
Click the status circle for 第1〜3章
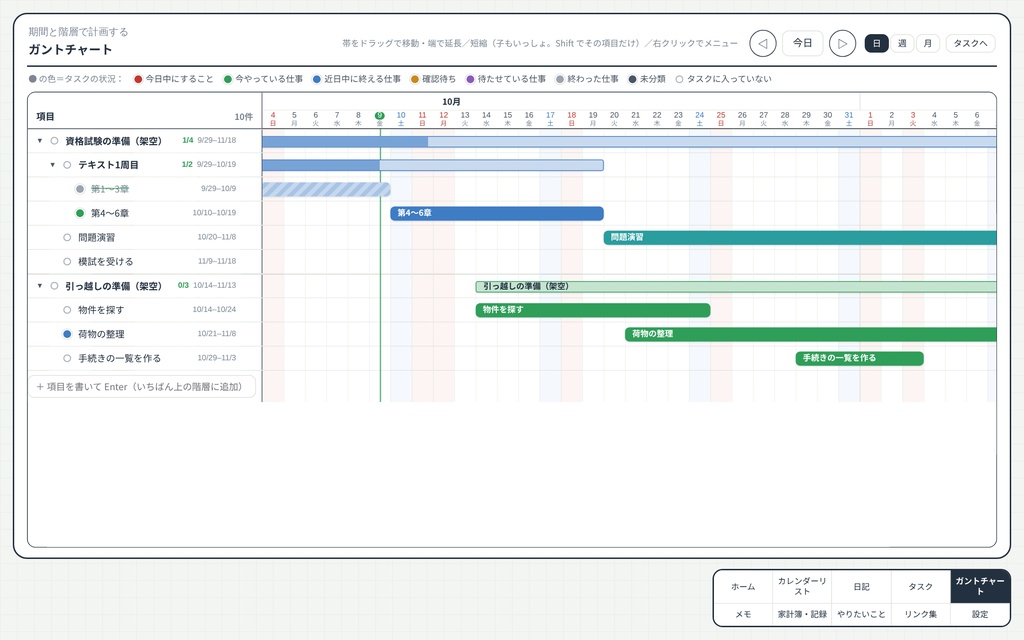coord(80,189)
